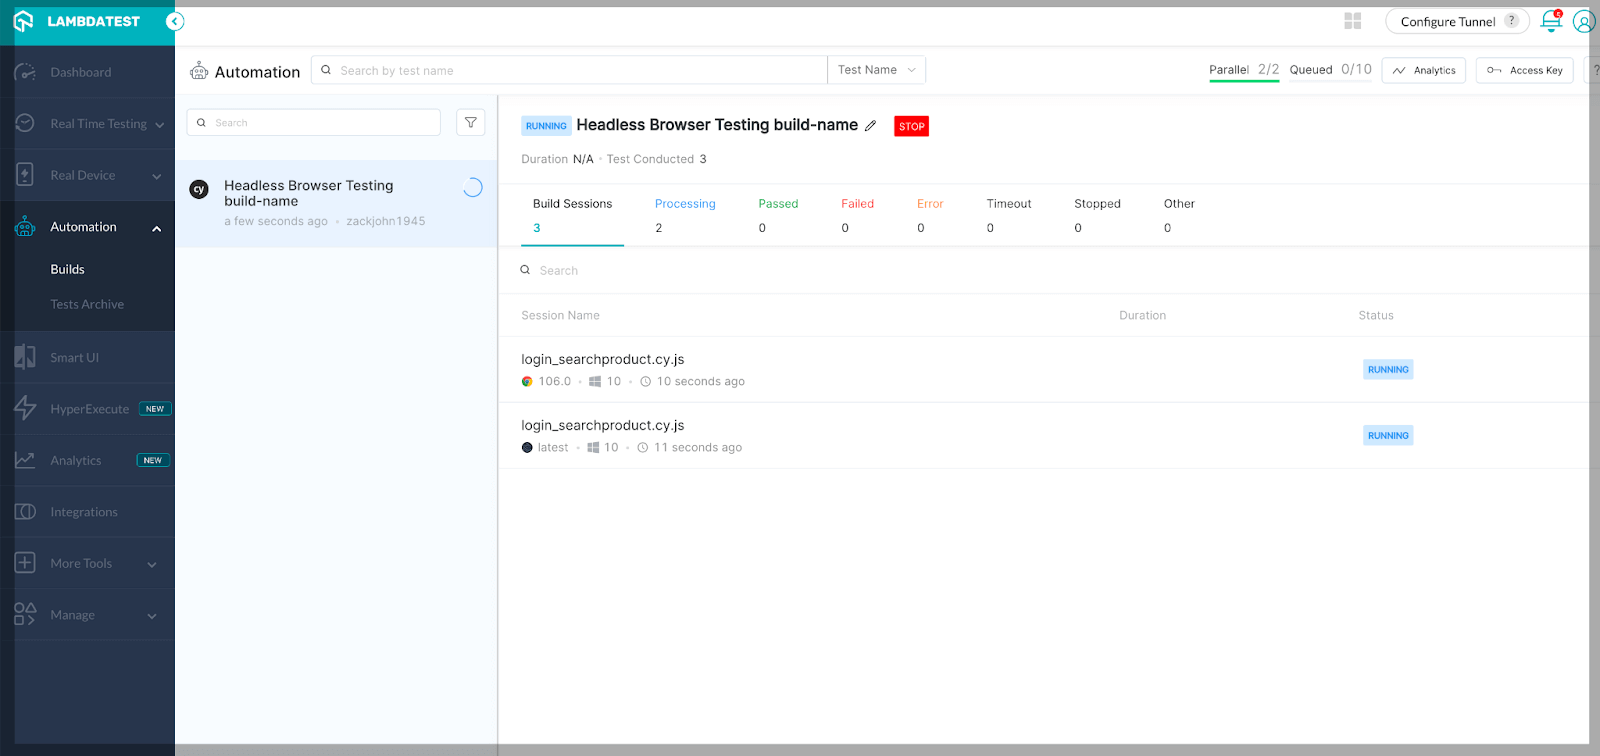1600x756 pixels.
Task: Switch to the Build Sessions tab
Action: point(573,215)
